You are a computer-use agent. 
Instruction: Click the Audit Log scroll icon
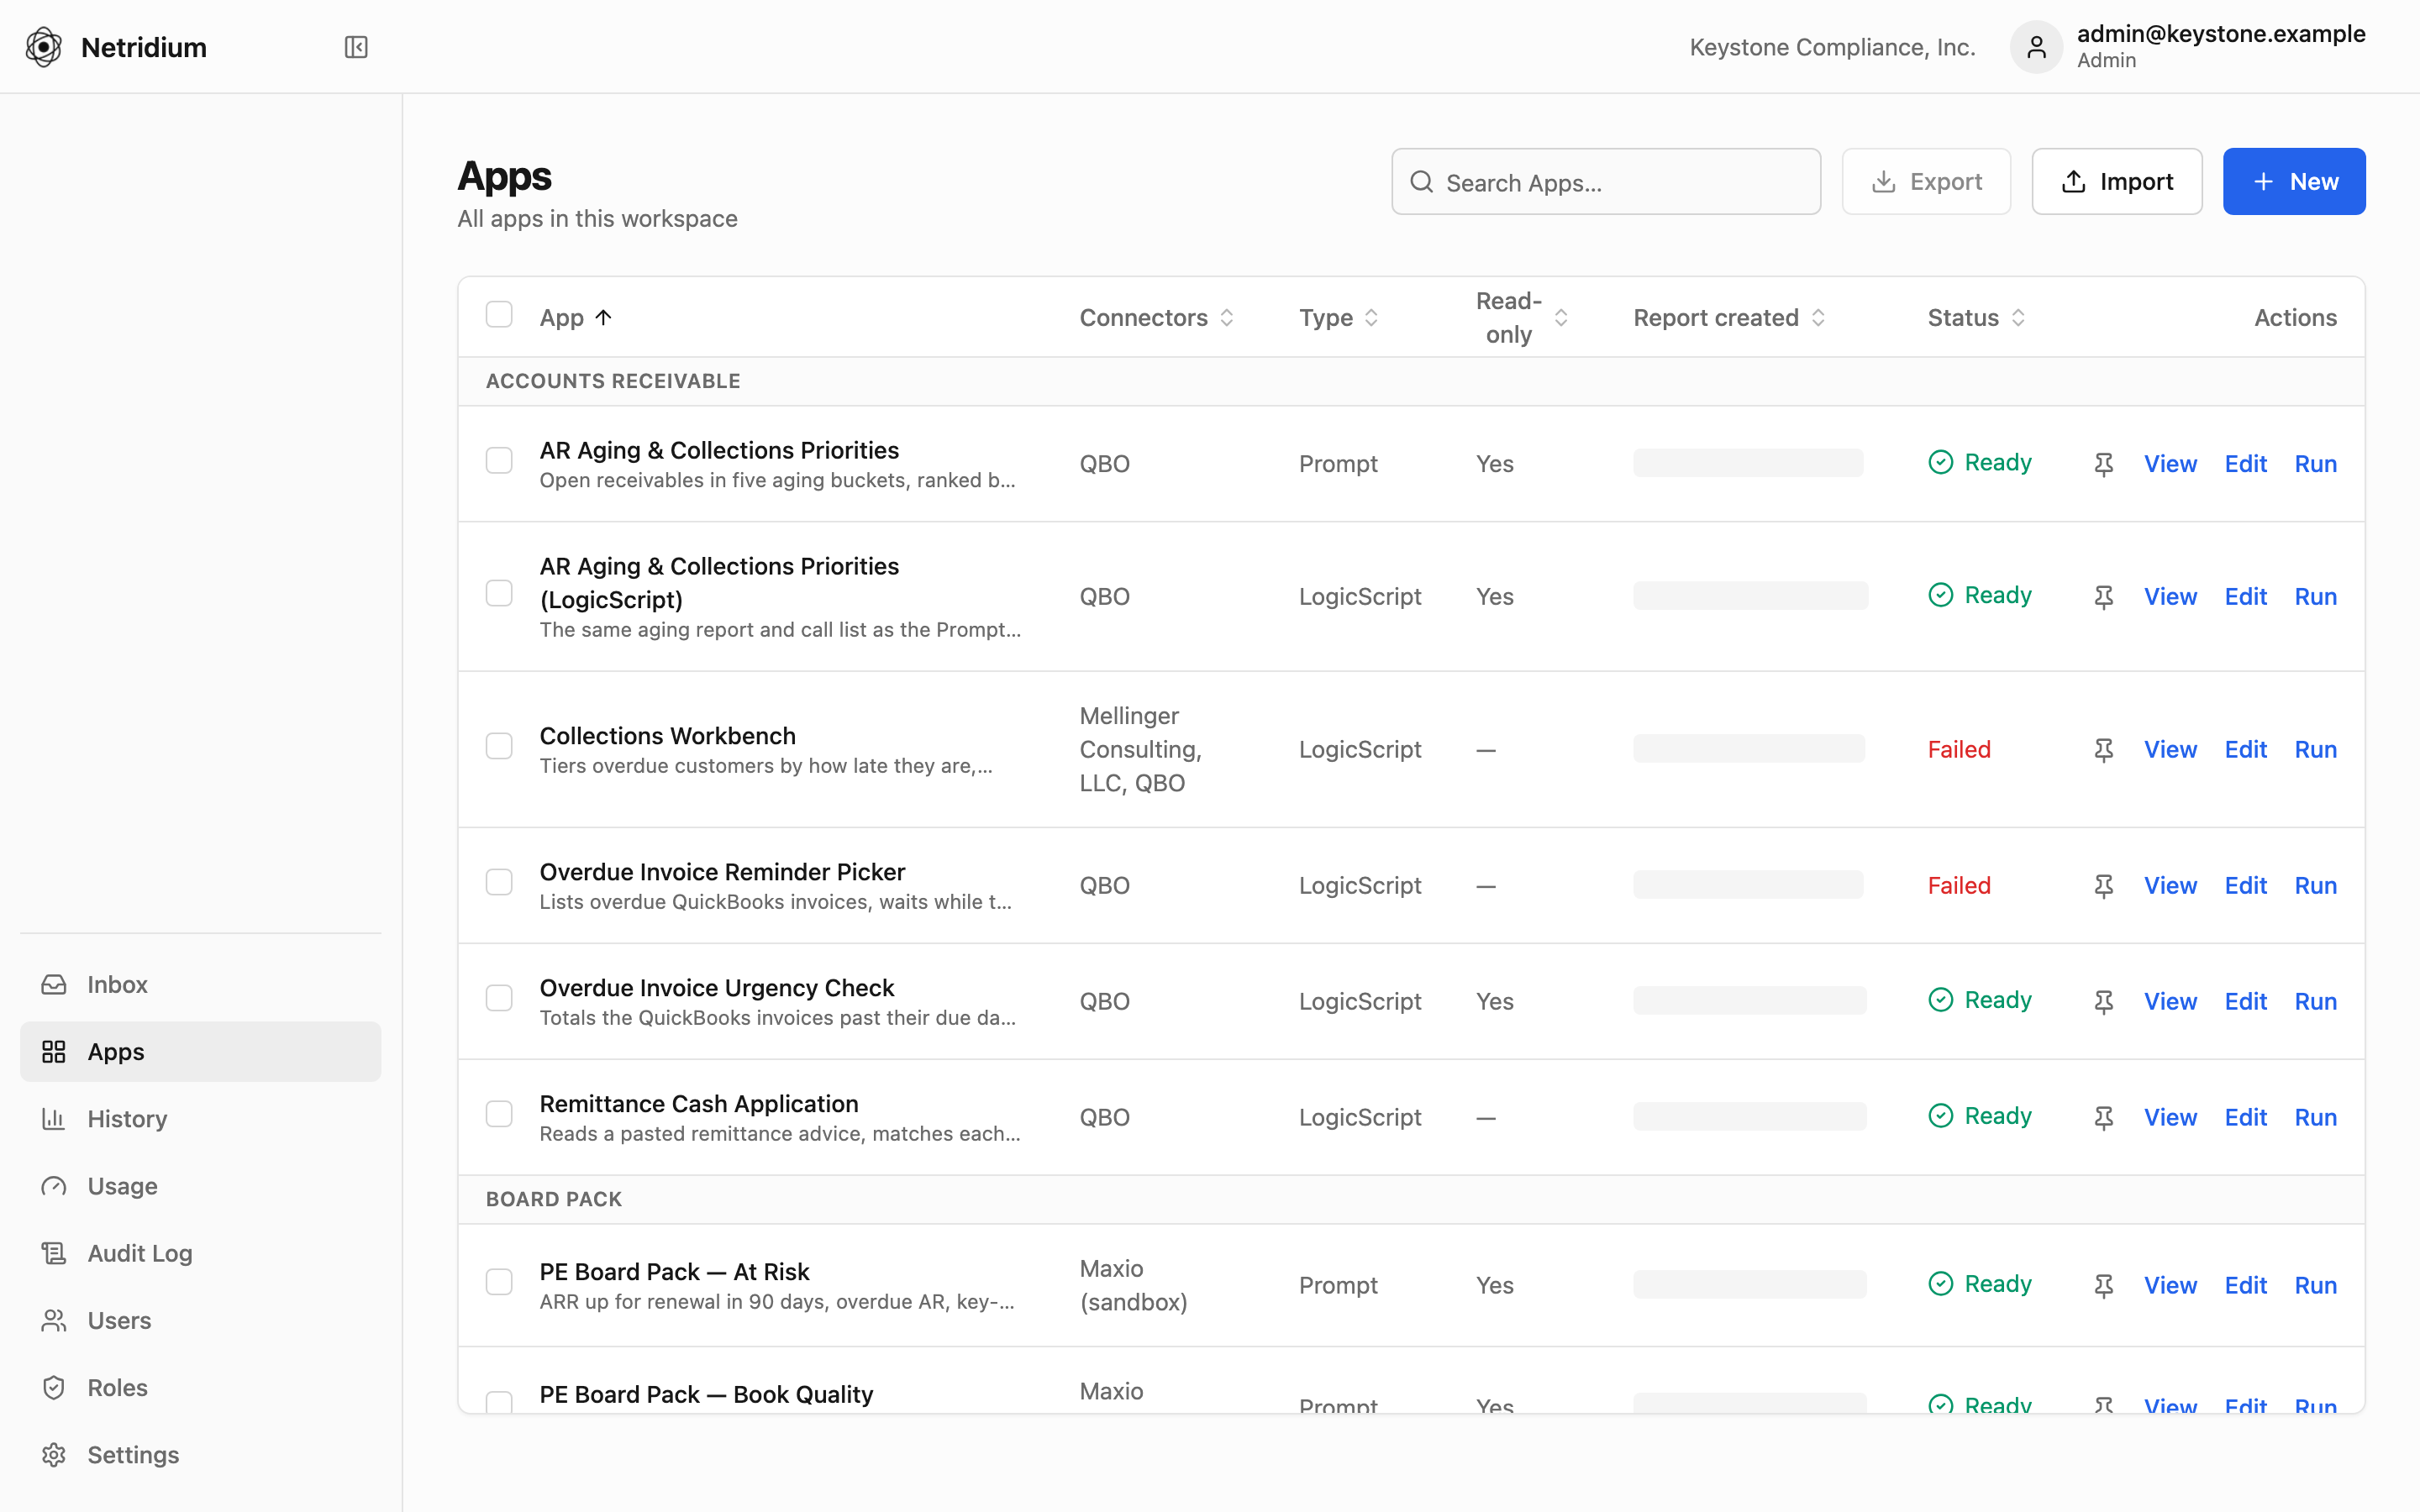pos(54,1253)
